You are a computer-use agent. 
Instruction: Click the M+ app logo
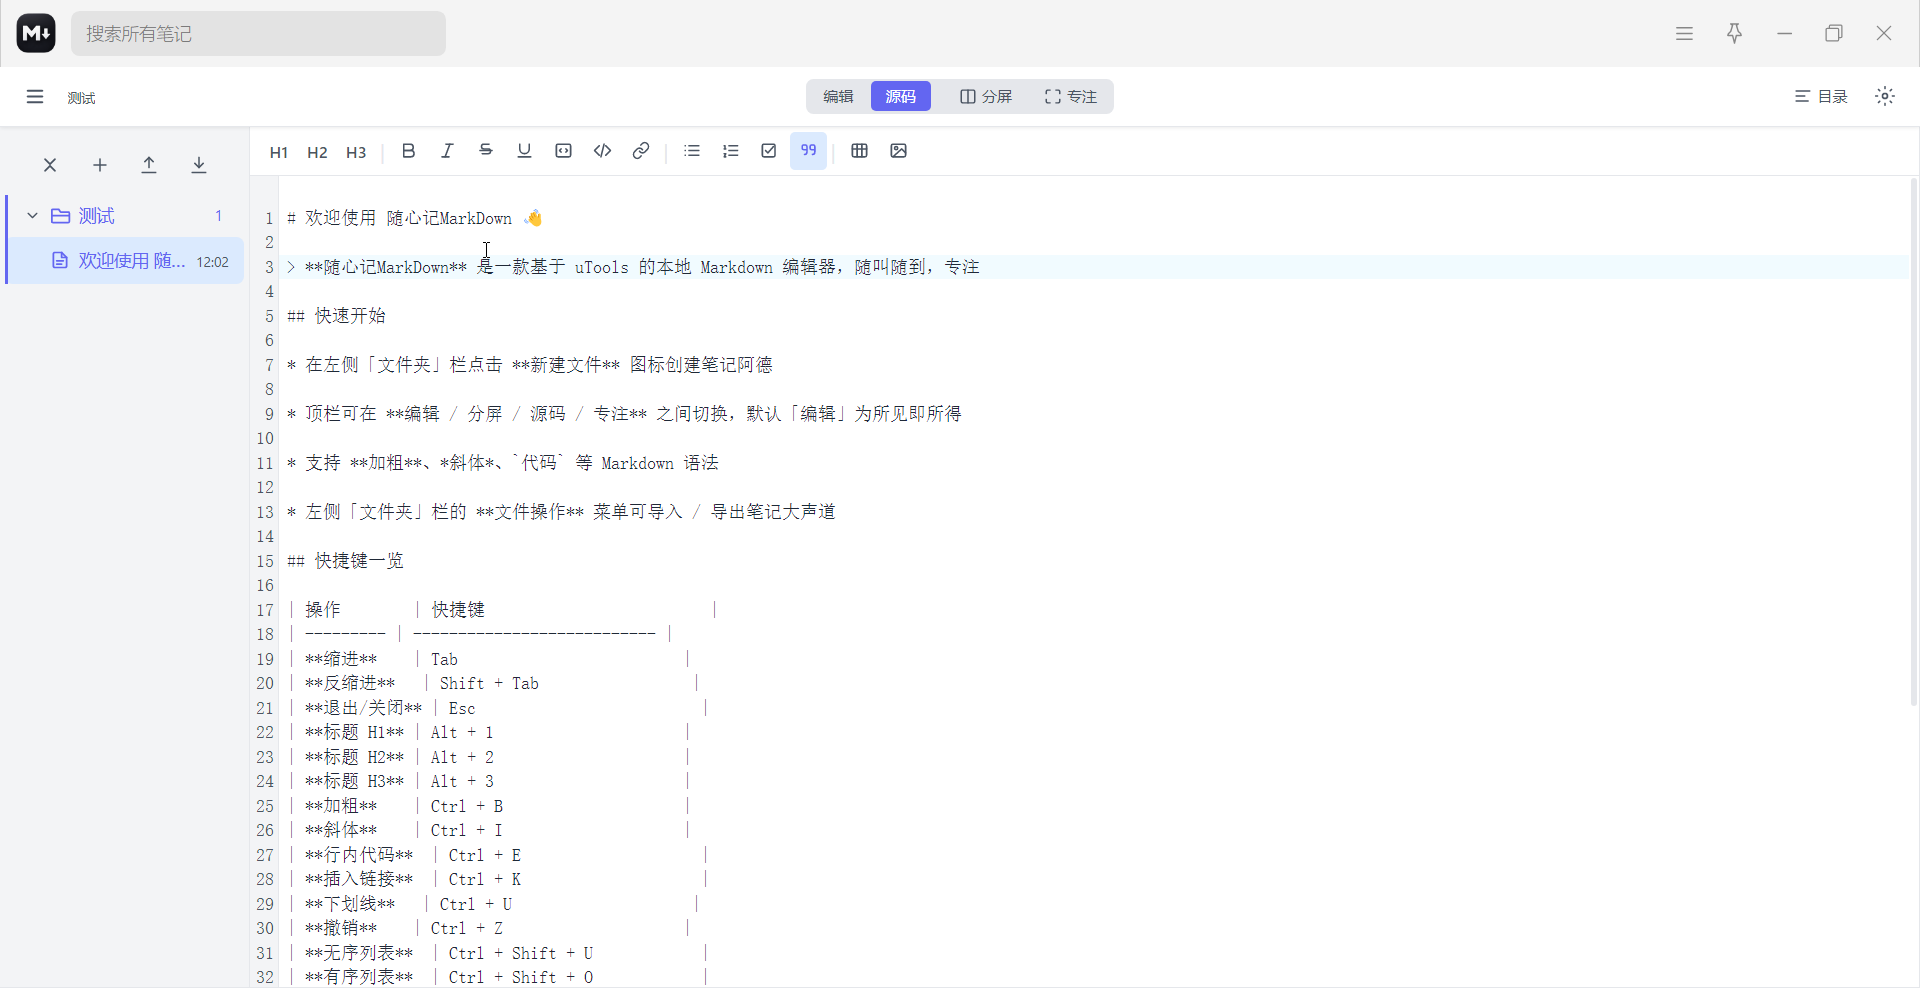[36, 33]
